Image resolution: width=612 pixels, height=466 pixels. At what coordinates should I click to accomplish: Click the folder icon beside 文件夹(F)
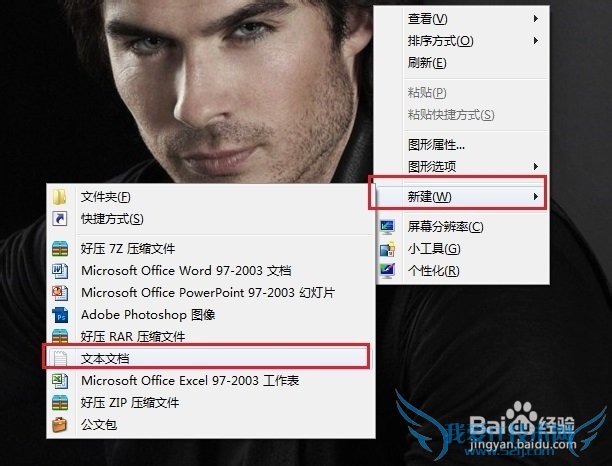click(x=59, y=197)
